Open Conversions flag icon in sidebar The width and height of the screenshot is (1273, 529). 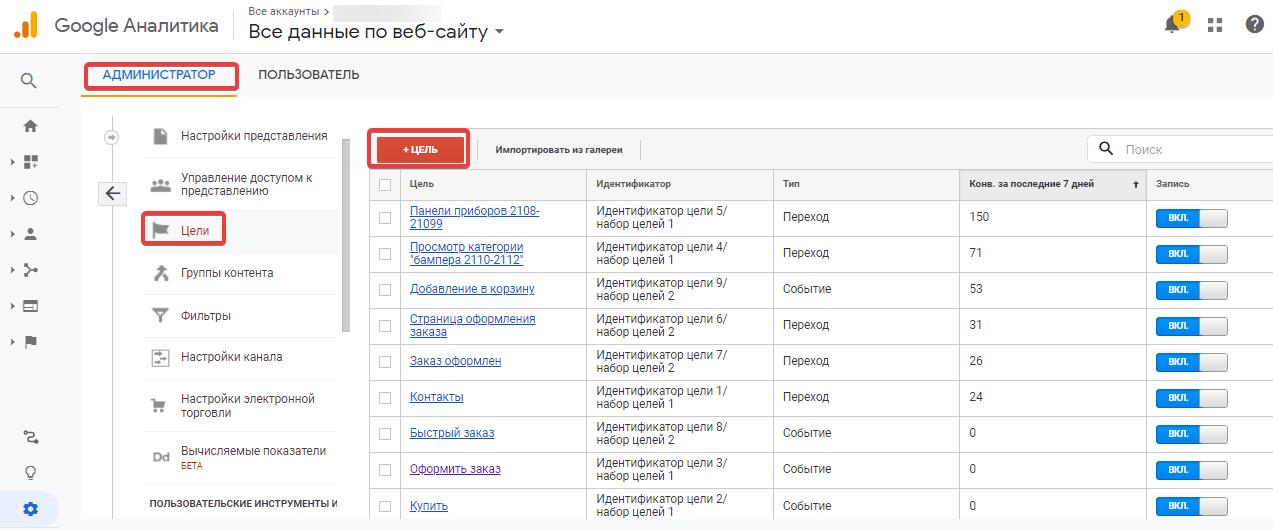(30, 342)
